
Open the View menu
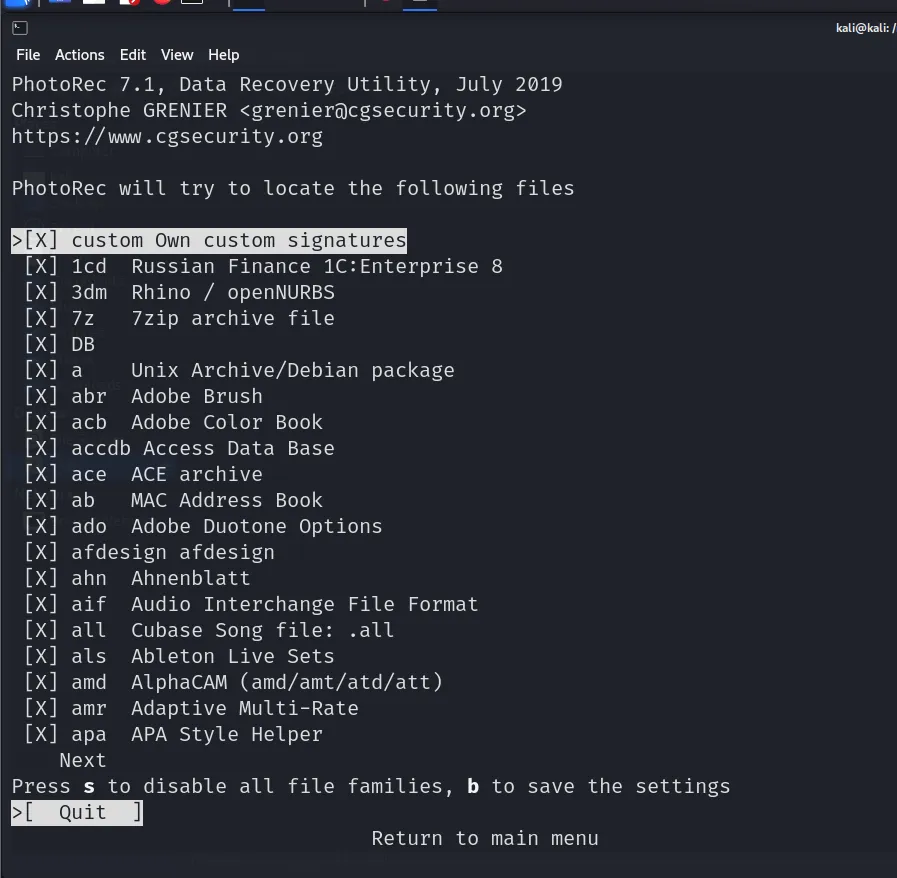pyautogui.click(x=177, y=55)
